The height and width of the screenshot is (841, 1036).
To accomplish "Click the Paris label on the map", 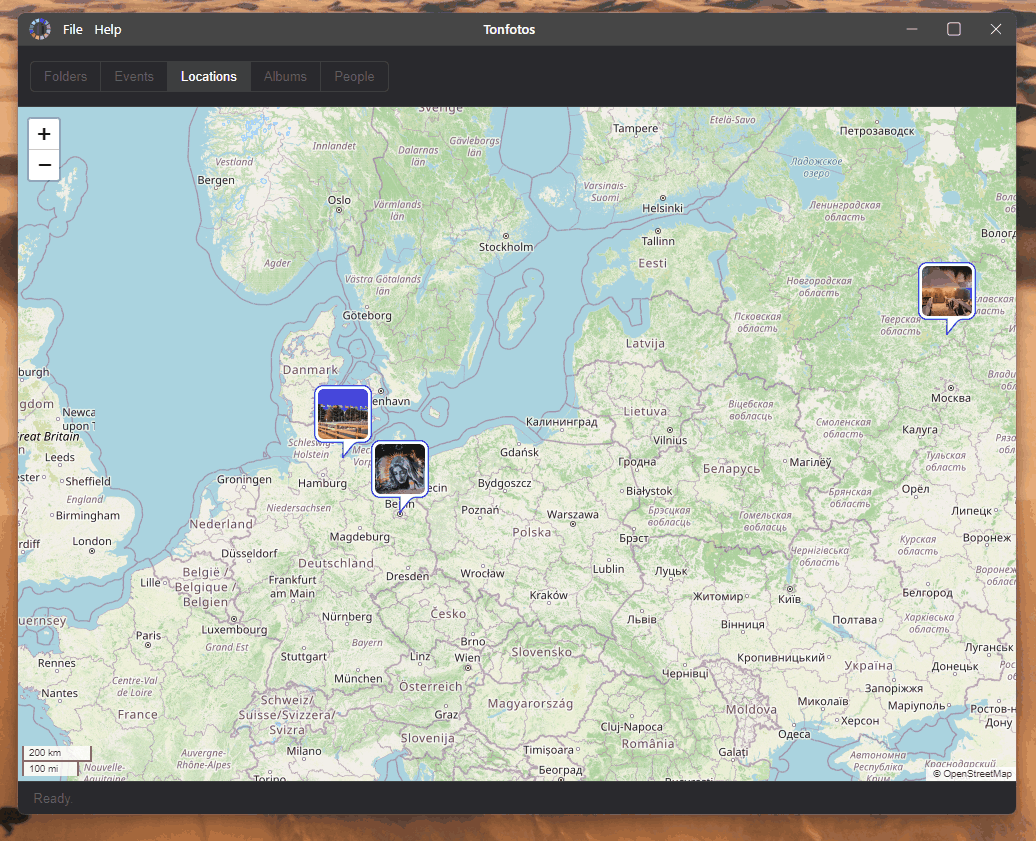I will (148, 636).
